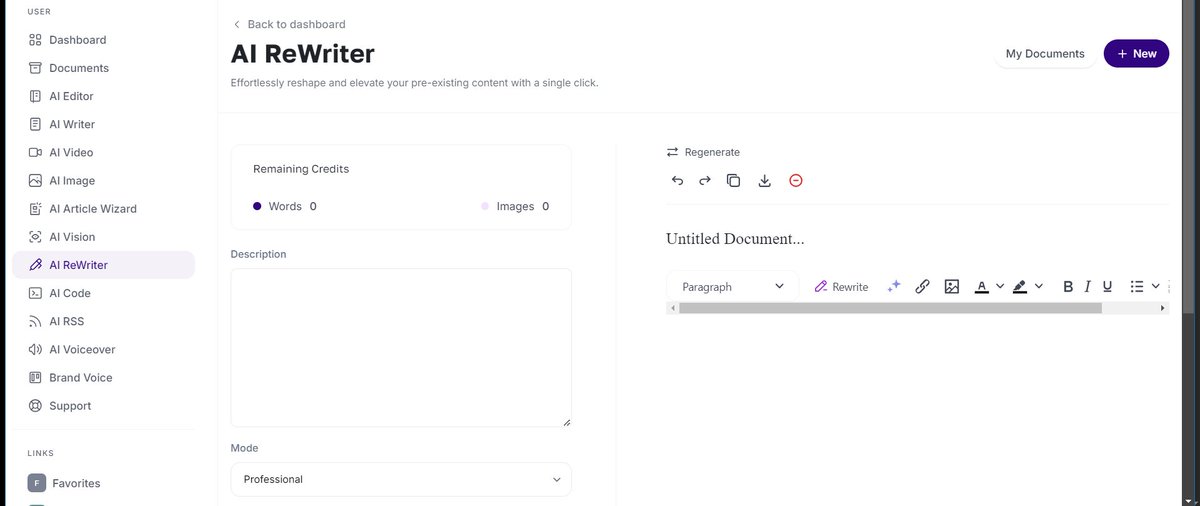This screenshot has width=1200, height=506.
Task: Click the AI Editor icon in sidebar
Action: pos(35,96)
